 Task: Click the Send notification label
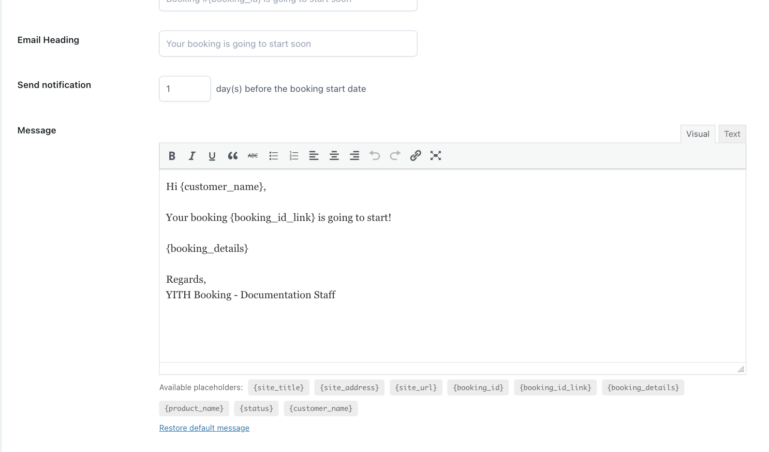54,85
